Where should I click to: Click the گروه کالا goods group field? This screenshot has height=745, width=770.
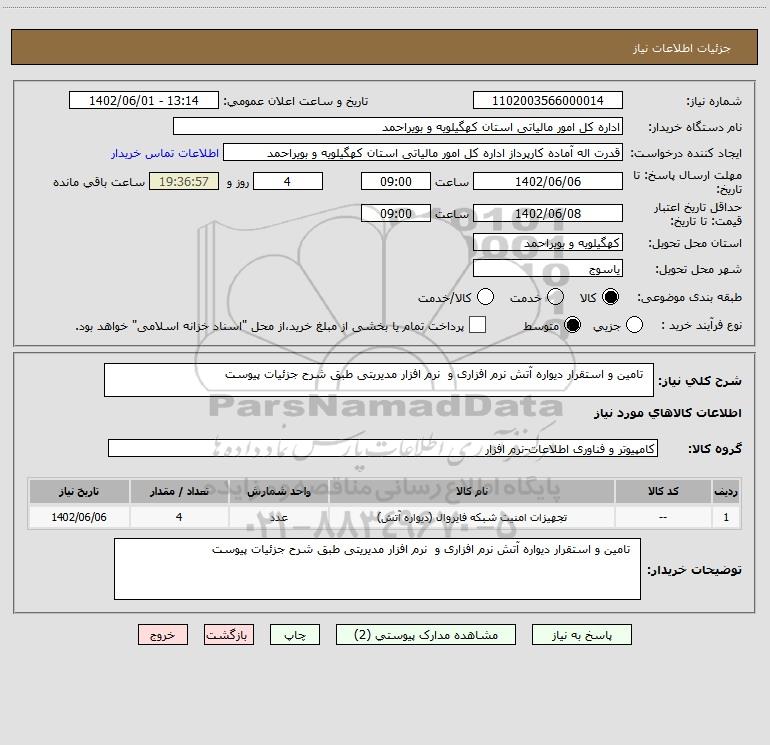[x=383, y=448]
